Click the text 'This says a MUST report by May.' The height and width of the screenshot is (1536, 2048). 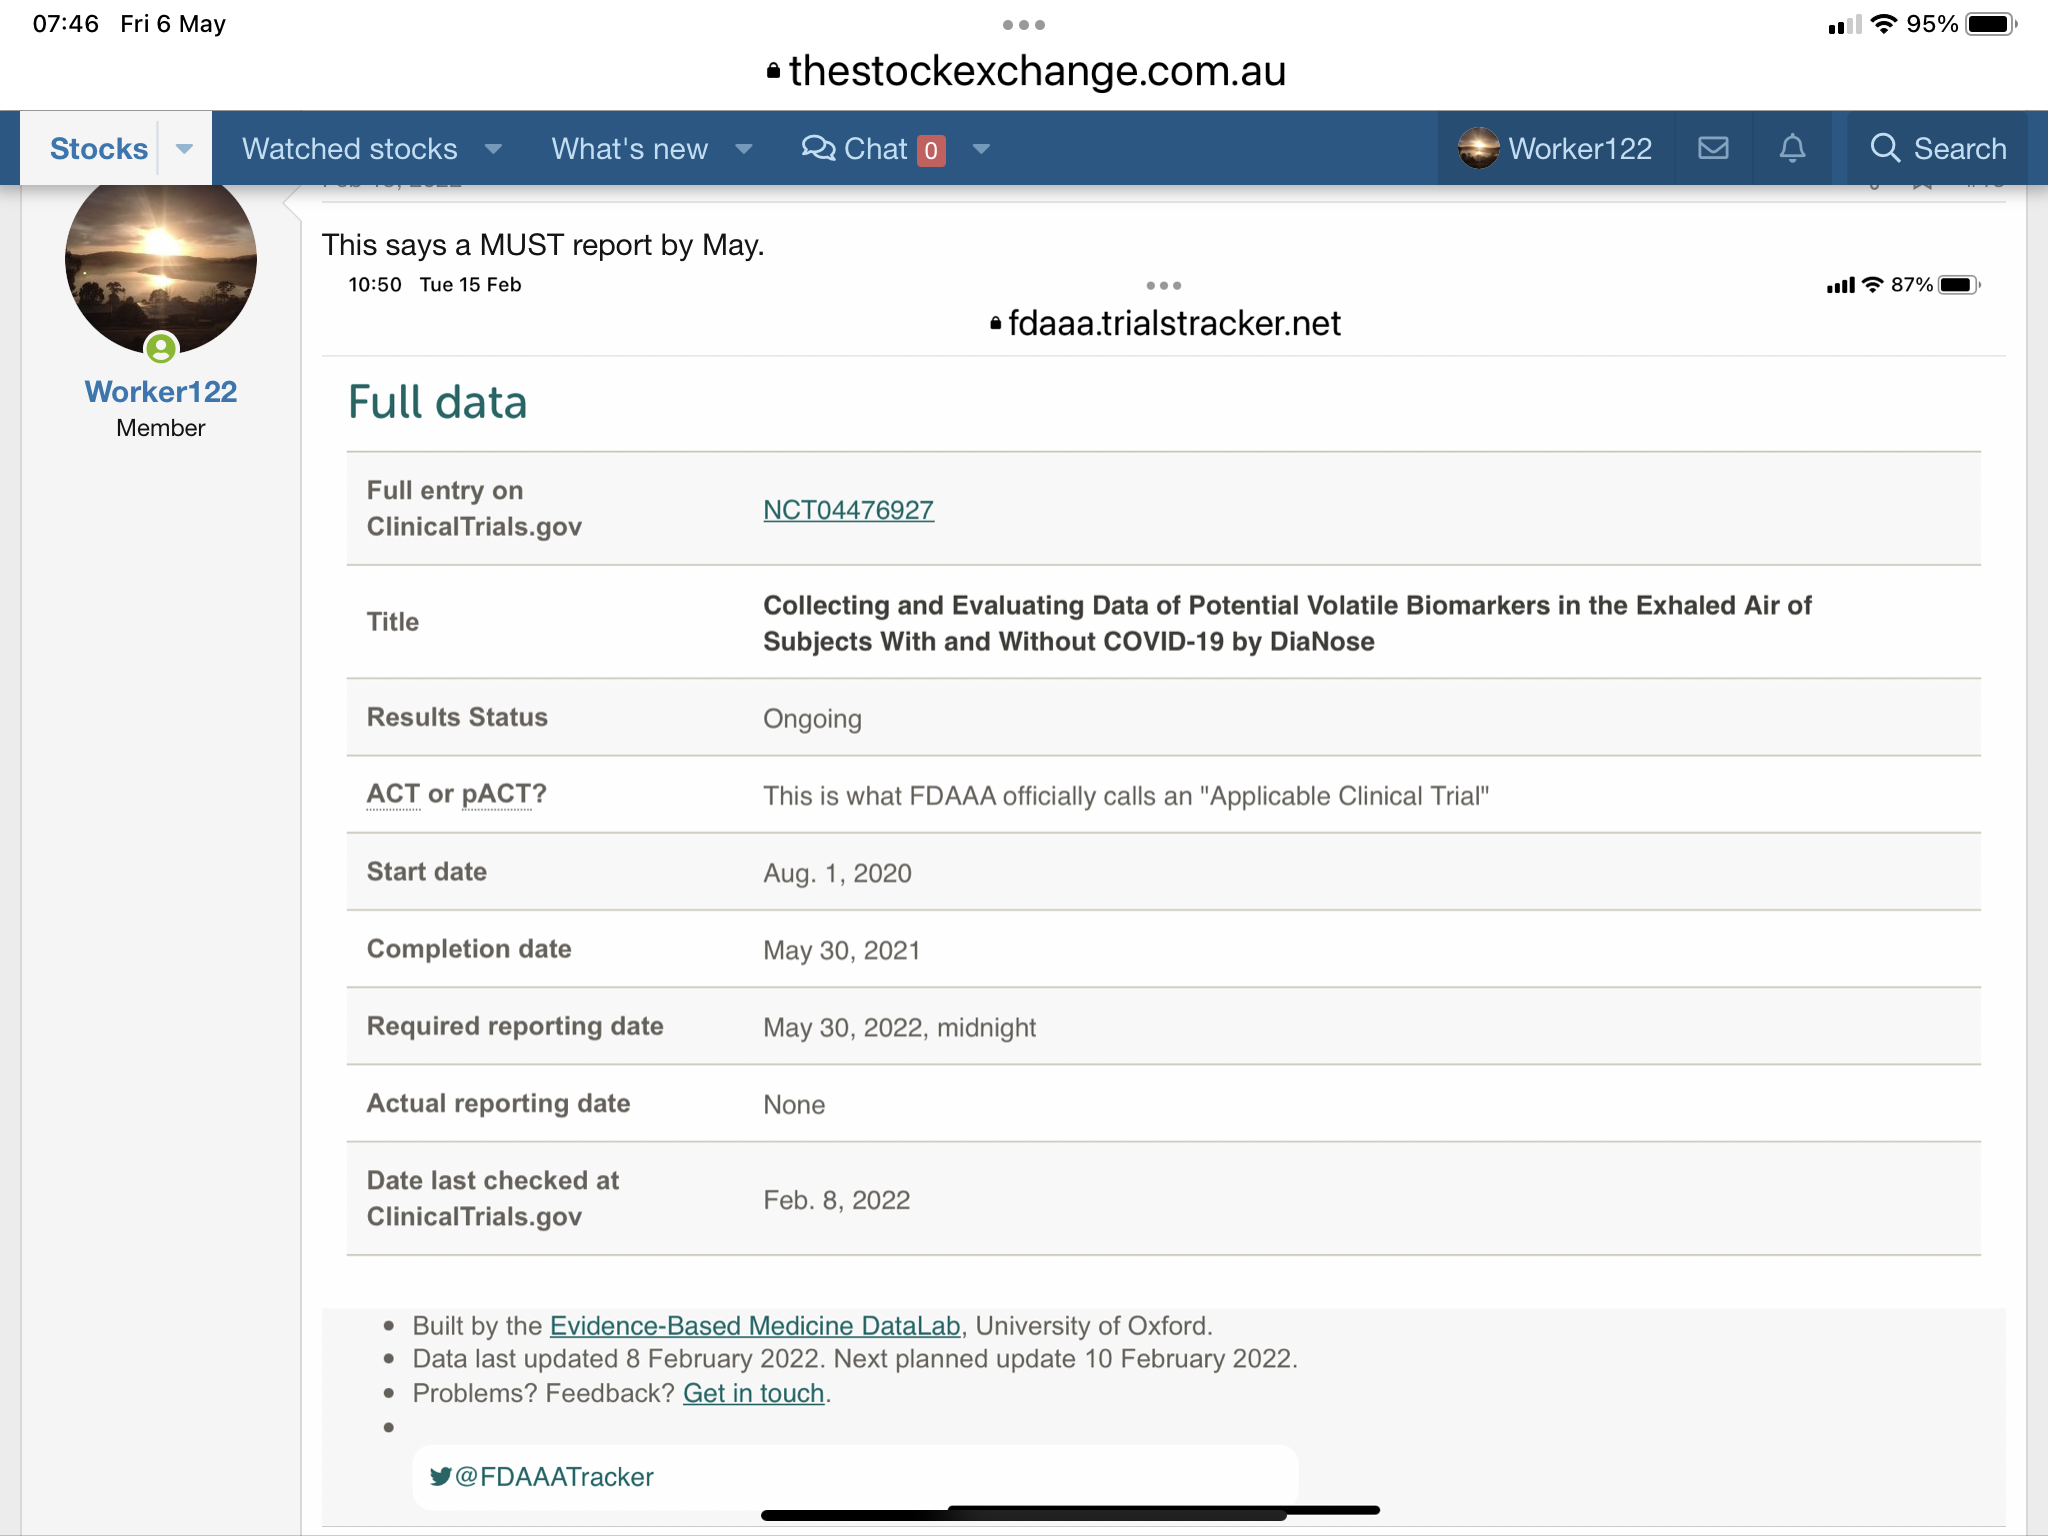[x=543, y=245]
